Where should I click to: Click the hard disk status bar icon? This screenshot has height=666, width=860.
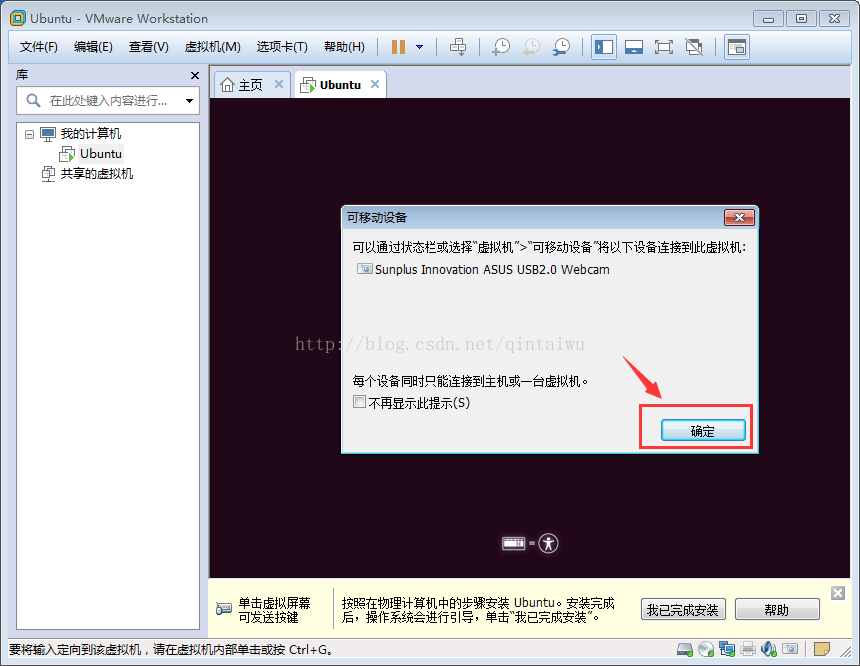point(684,650)
